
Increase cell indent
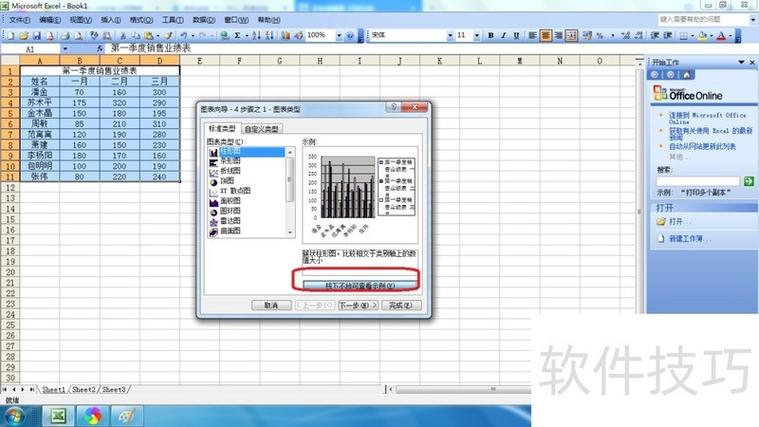coord(668,35)
